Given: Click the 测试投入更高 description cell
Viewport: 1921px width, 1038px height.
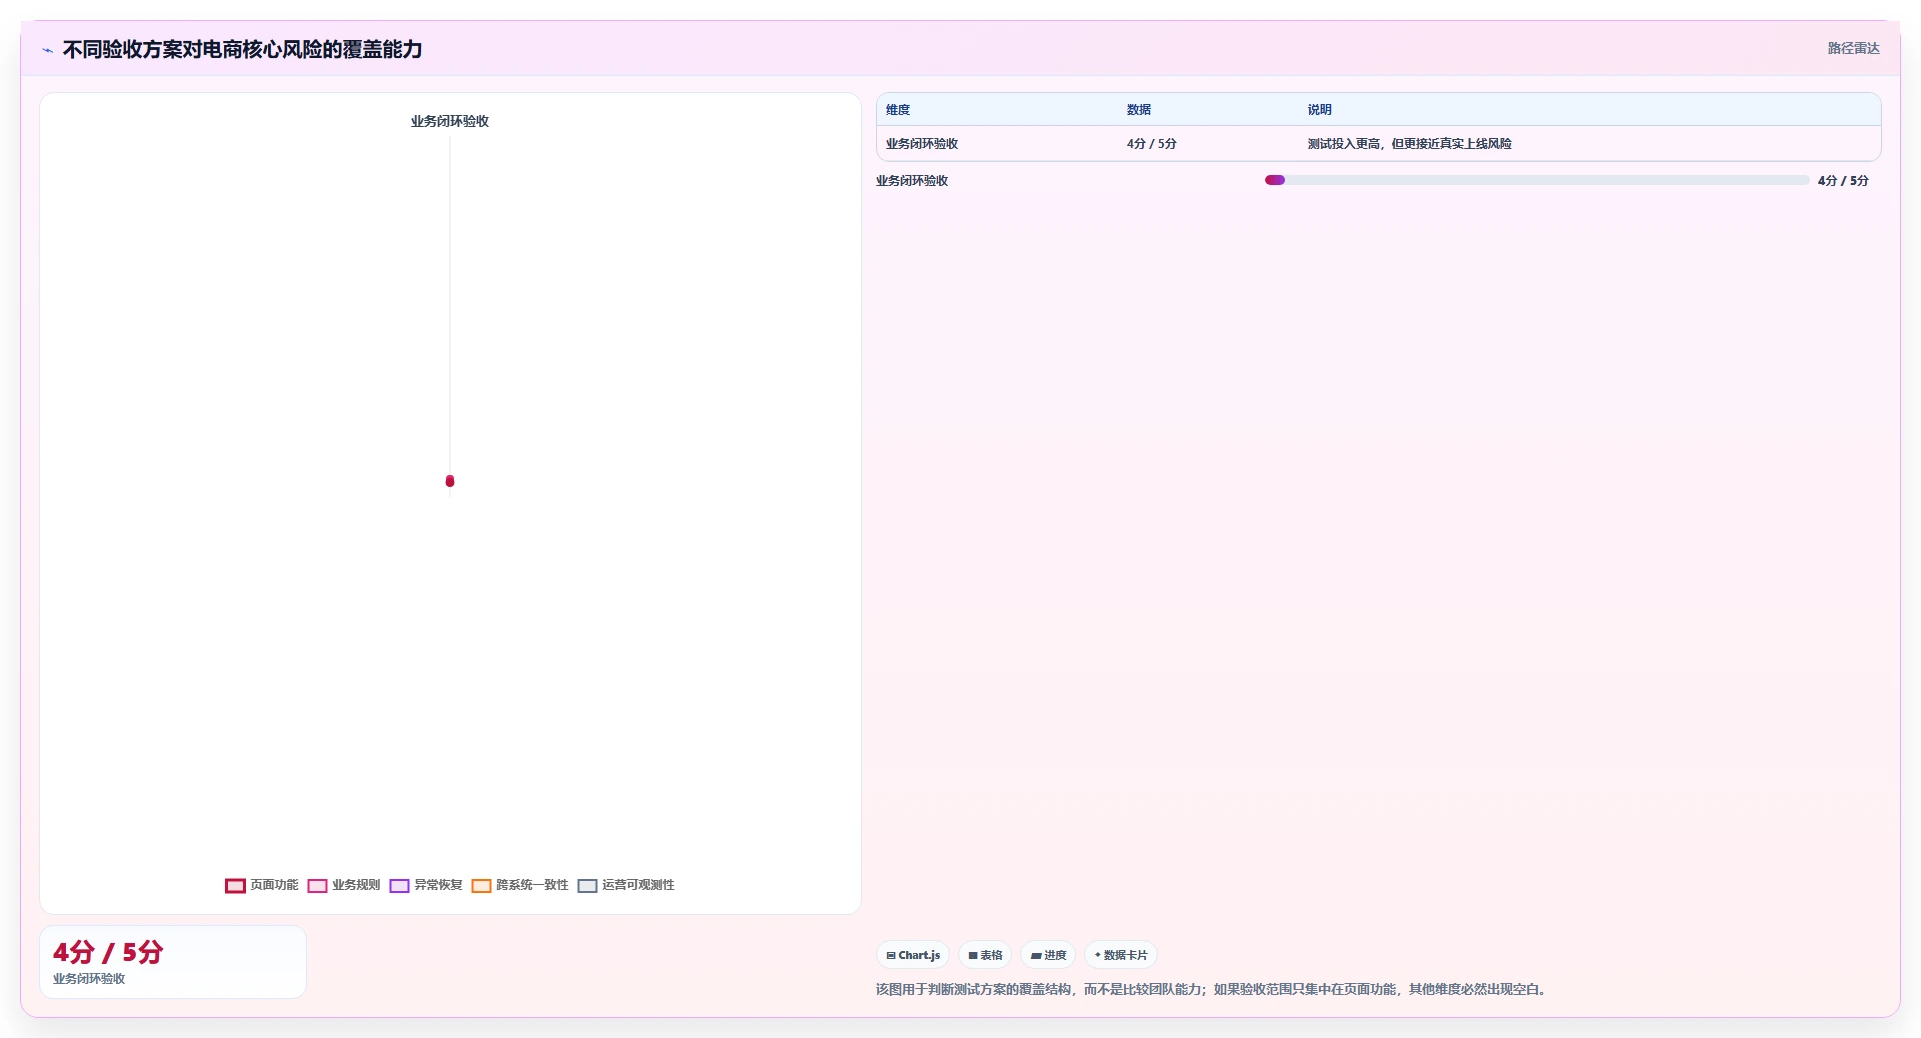Looking at the screenshot, I should pyautogui.click(x=1410, y=144).
